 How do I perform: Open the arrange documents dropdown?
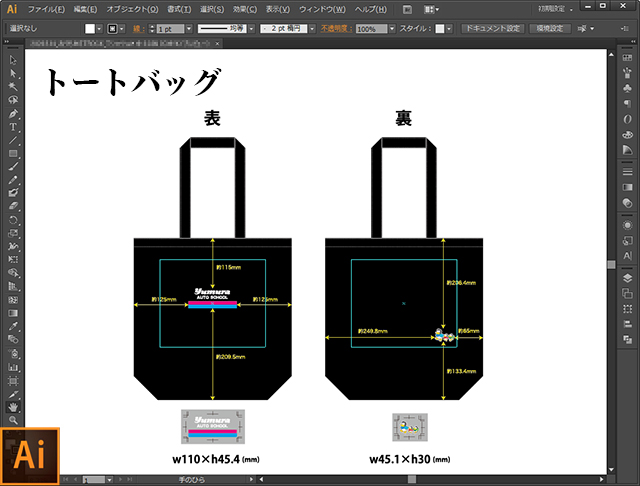pyautogui.click(x=431, y=9)
